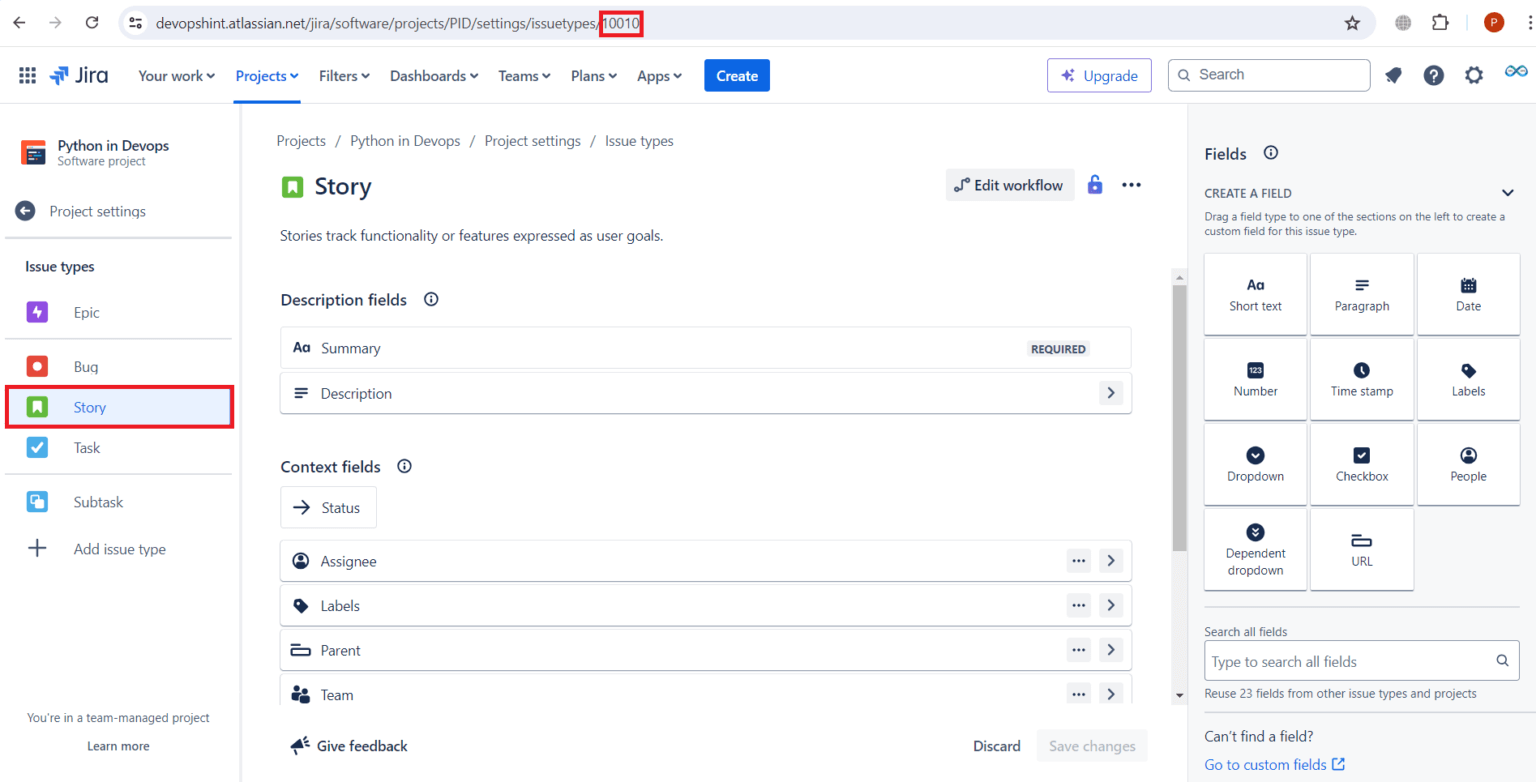Pick the Dropdown field type tile
1536x782 pixels.
tap(1255, 465)
